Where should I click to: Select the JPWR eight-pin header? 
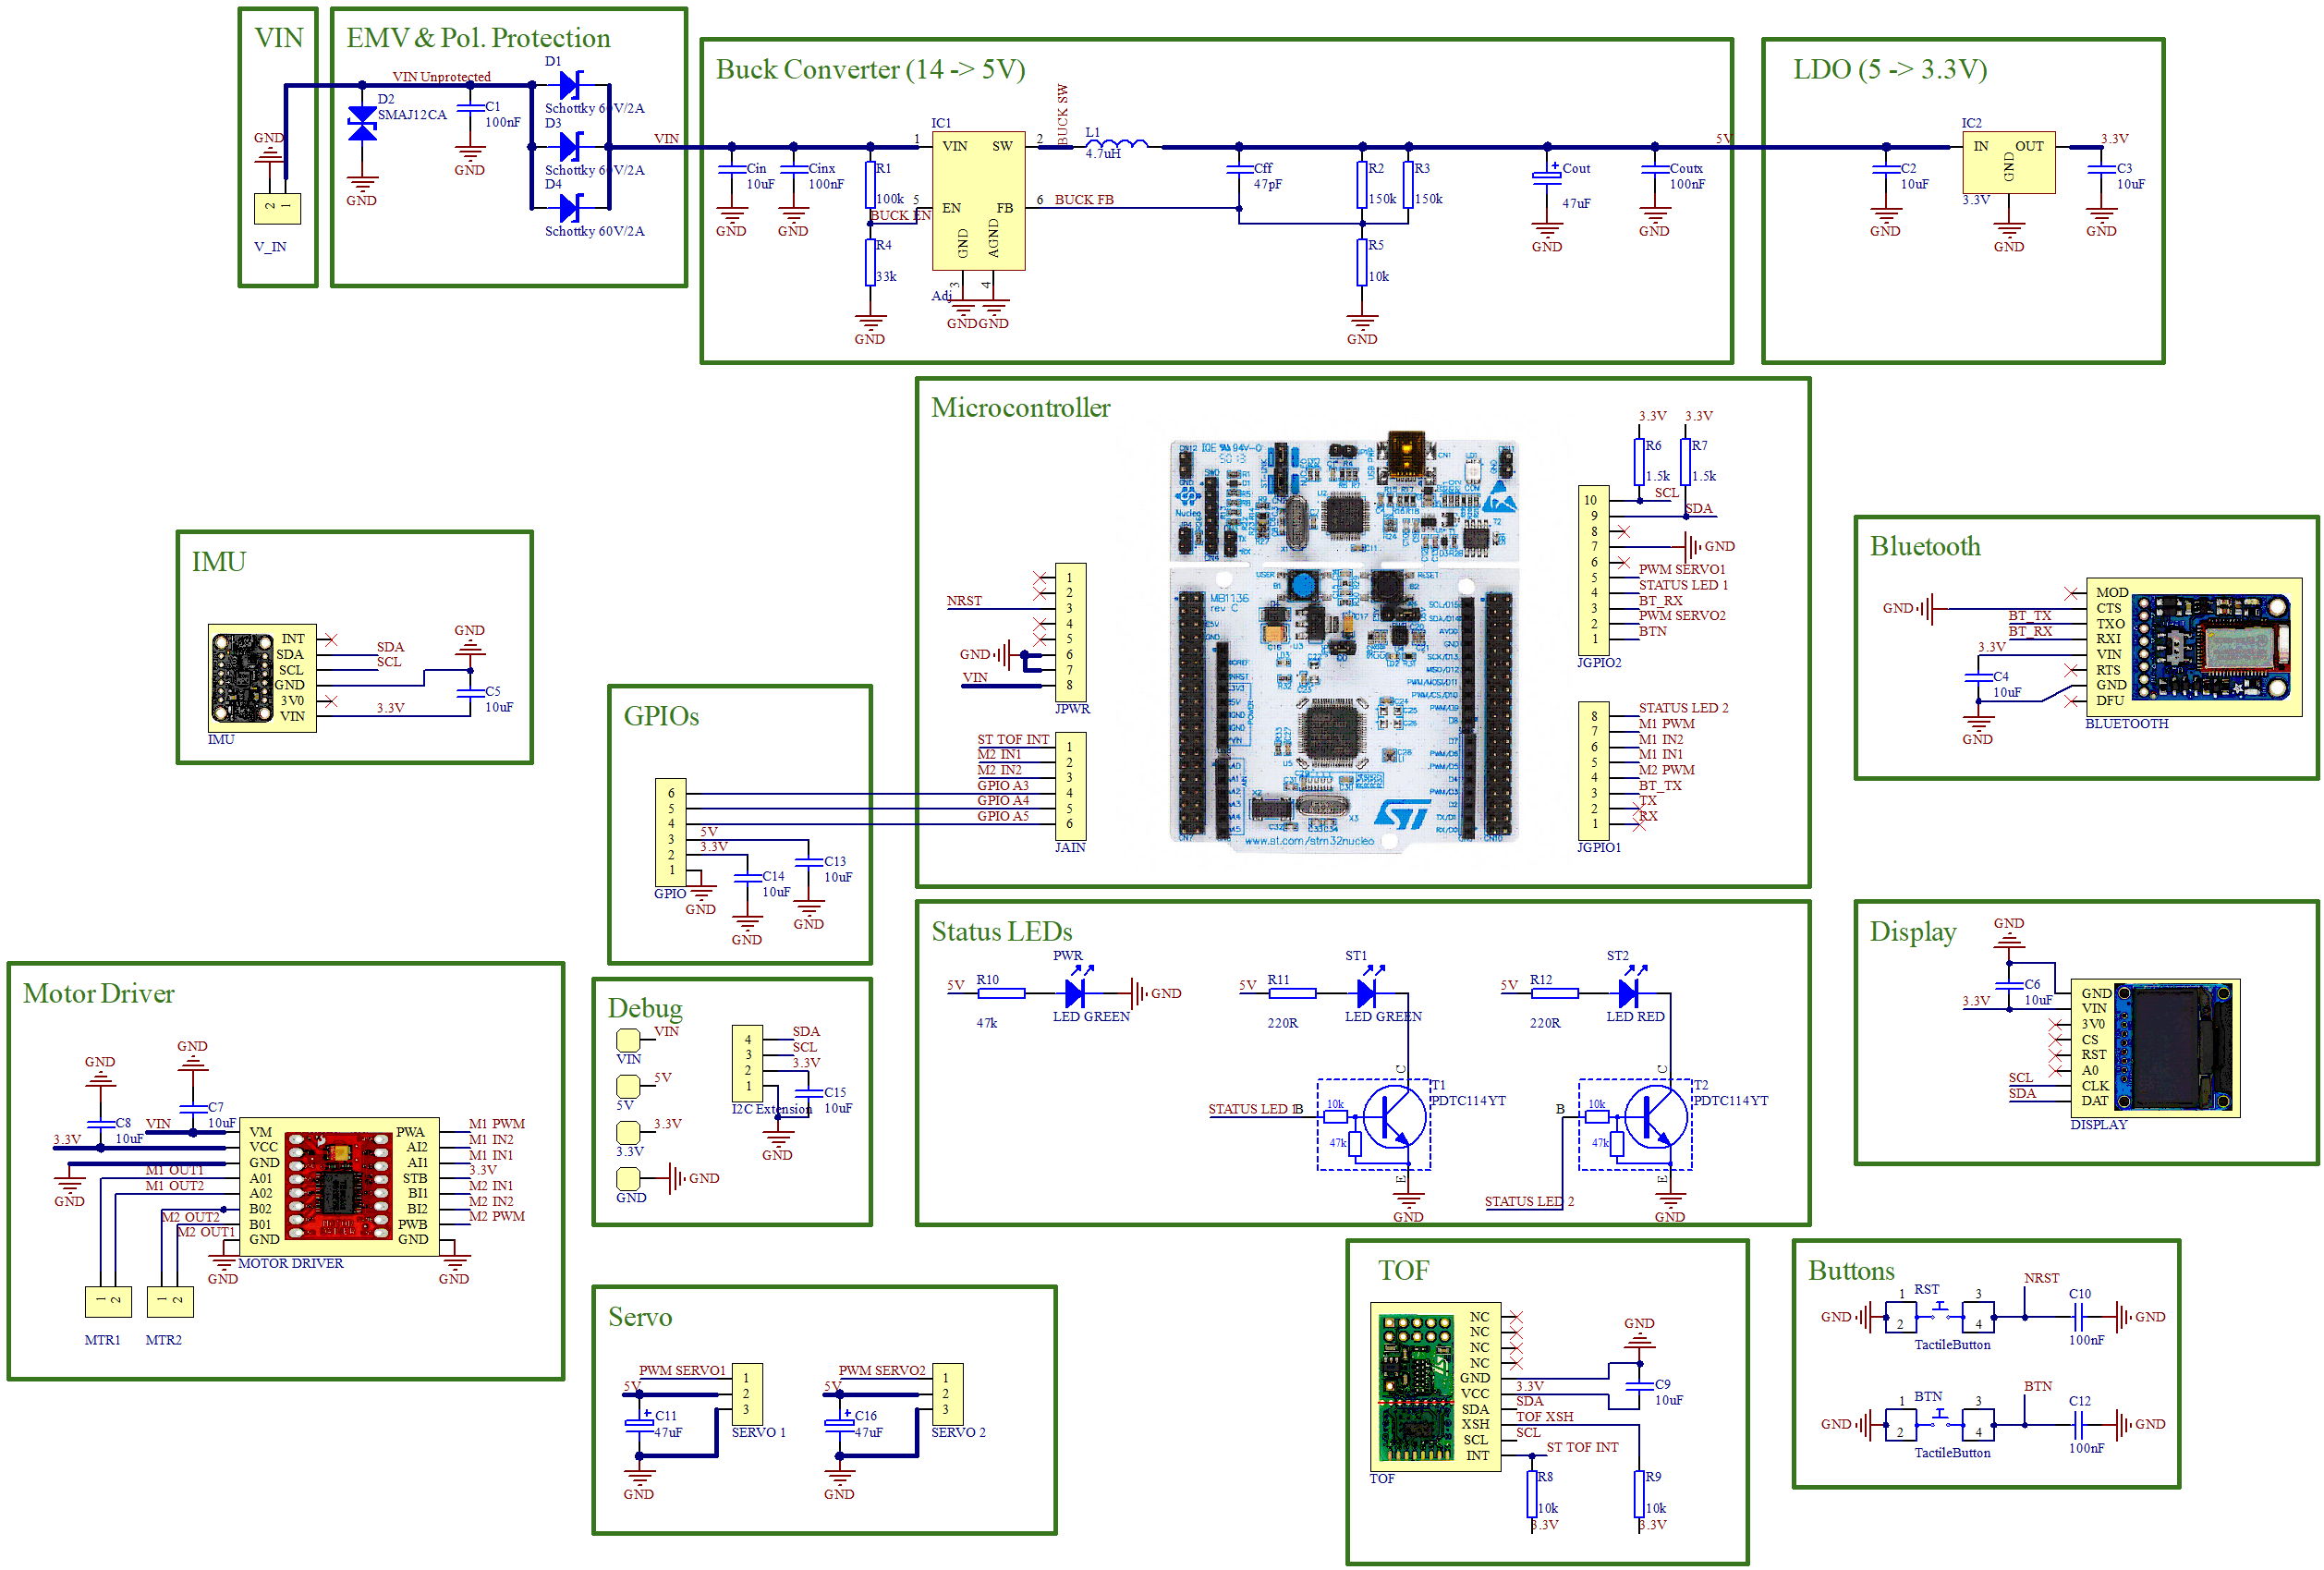pos(1070,632)
